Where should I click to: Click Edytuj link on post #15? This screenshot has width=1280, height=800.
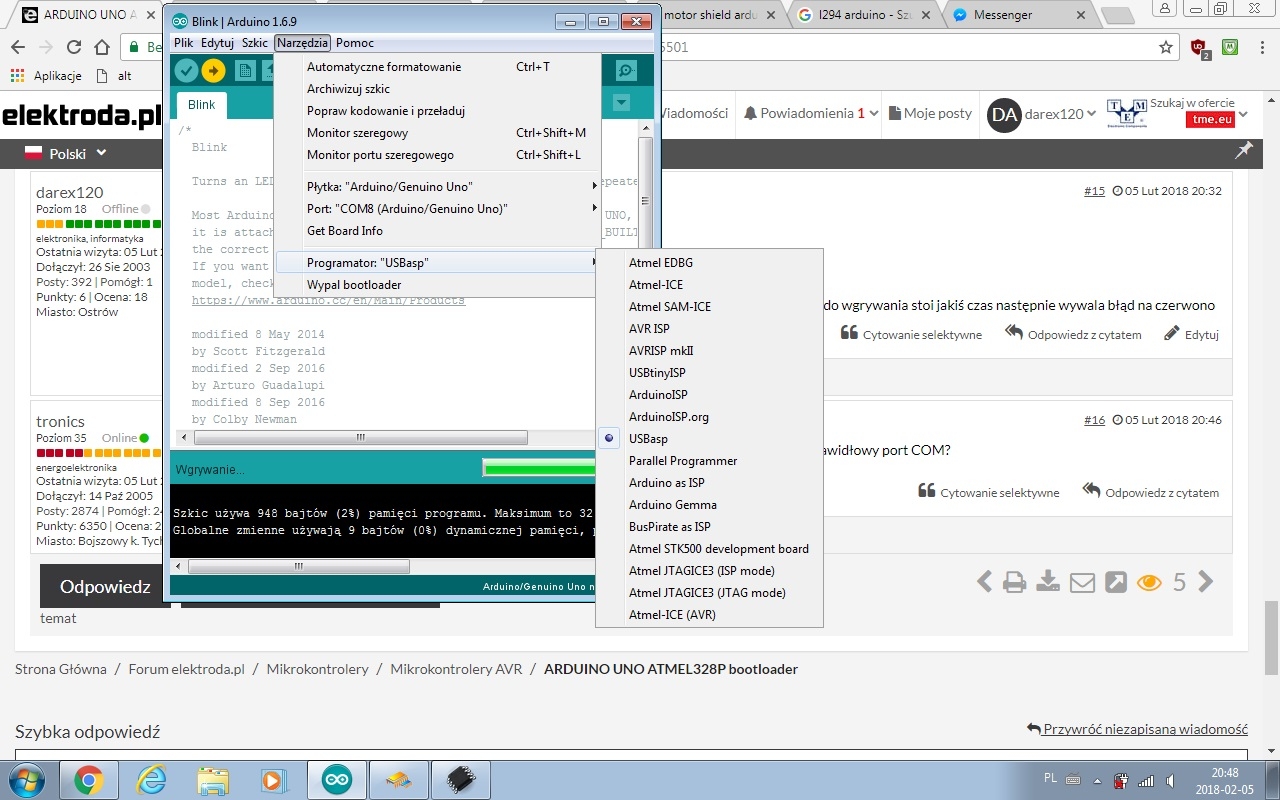coord(1191,334)
